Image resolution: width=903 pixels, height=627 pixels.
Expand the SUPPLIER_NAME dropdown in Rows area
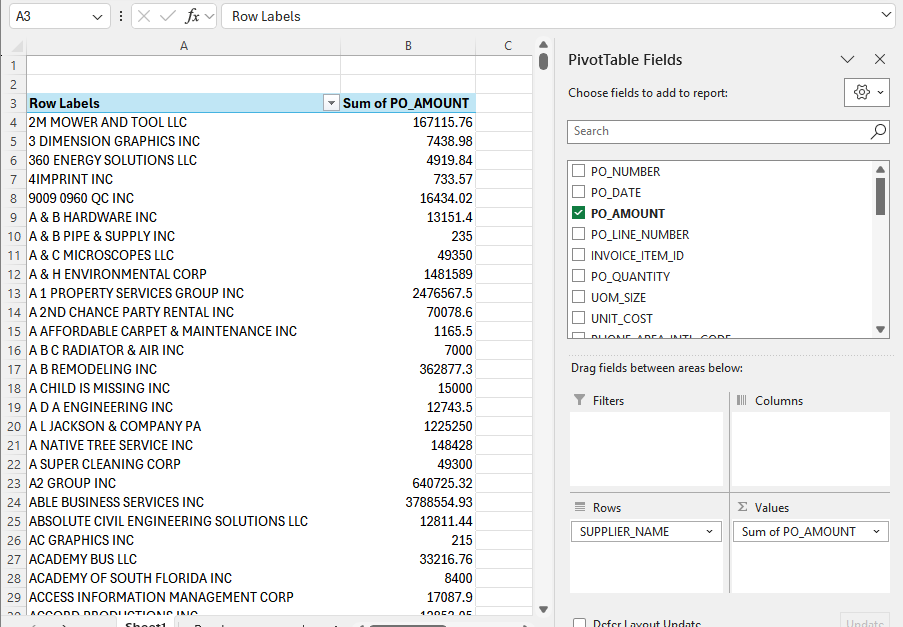pyautogui.click(x=709, y=532)
